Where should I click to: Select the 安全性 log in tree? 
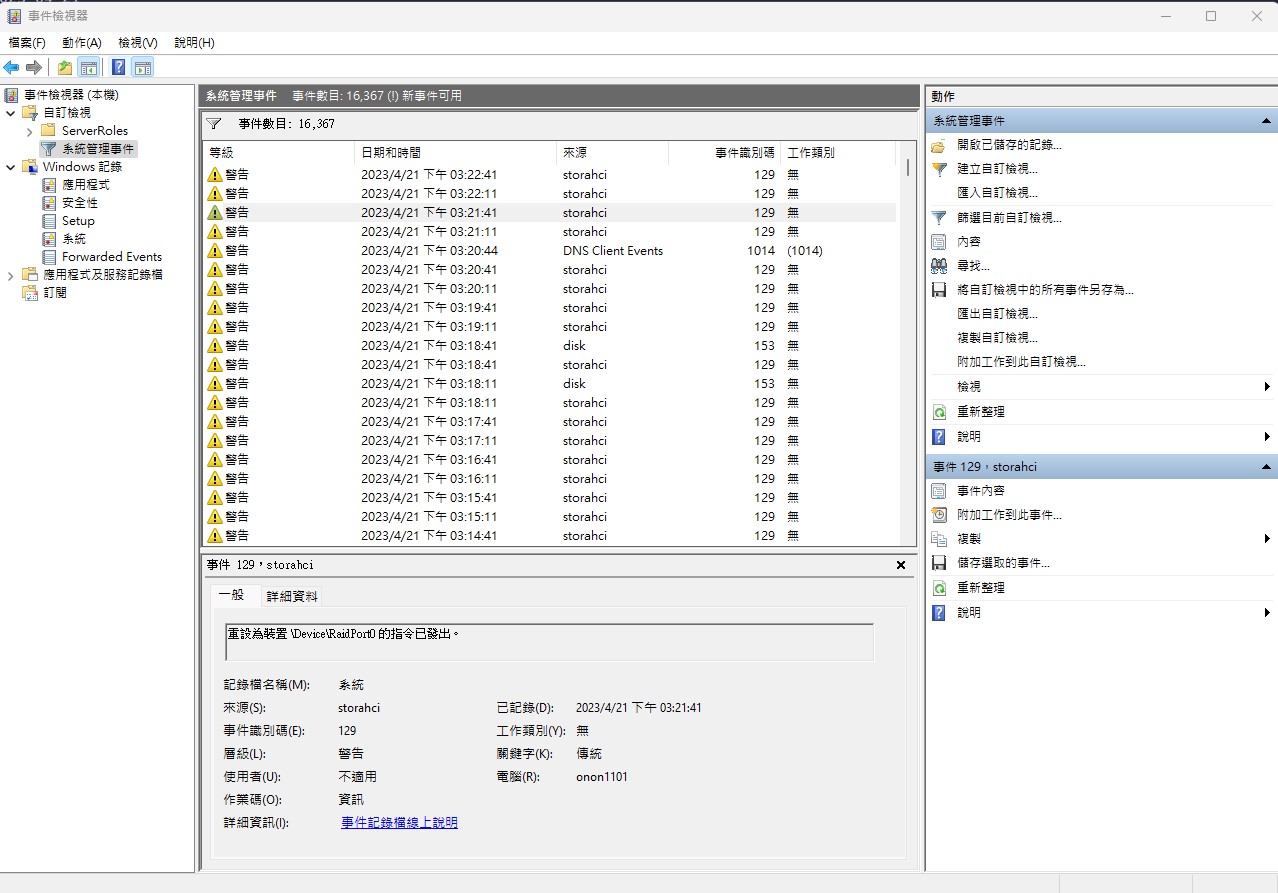tap(79, 203)
